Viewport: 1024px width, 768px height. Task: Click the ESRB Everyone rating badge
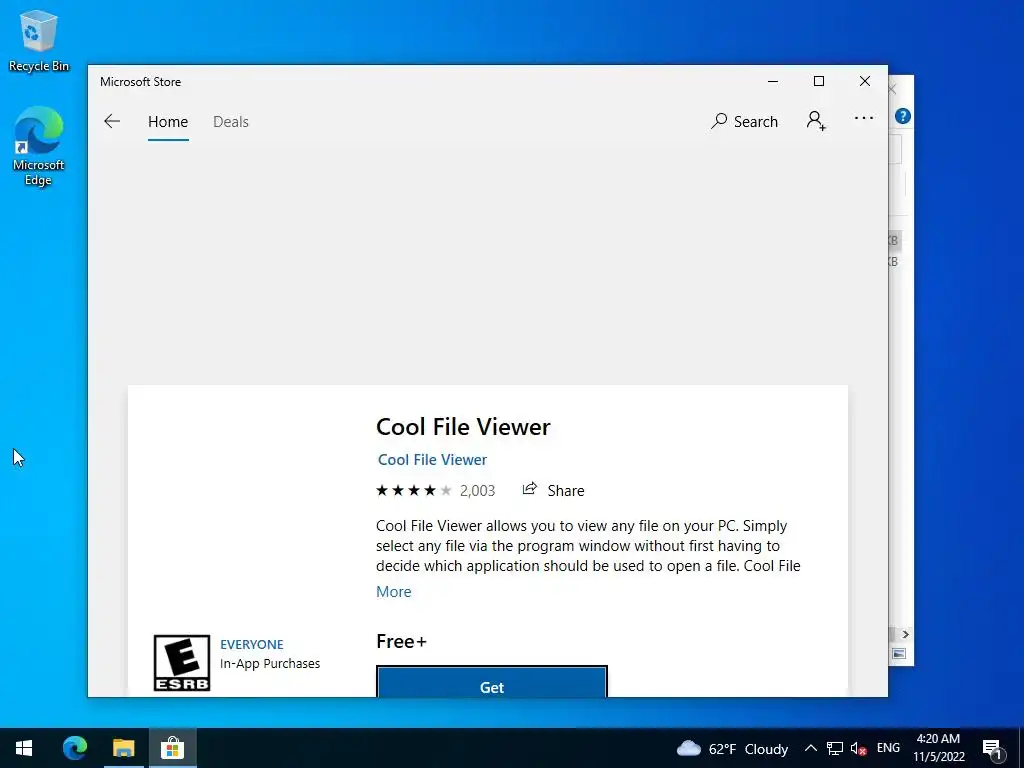pyautogui.click(x=182, y=663)
